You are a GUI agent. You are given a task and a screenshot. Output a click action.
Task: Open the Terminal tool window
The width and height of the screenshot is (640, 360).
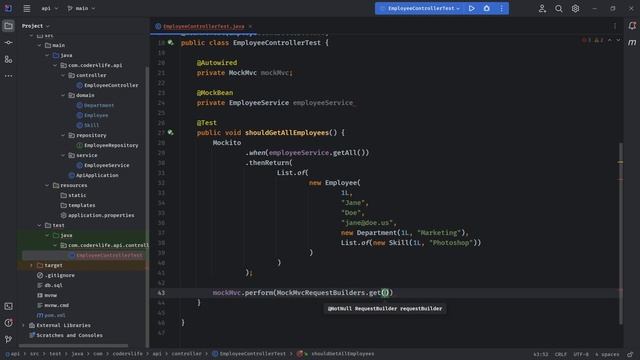(8, 306)
